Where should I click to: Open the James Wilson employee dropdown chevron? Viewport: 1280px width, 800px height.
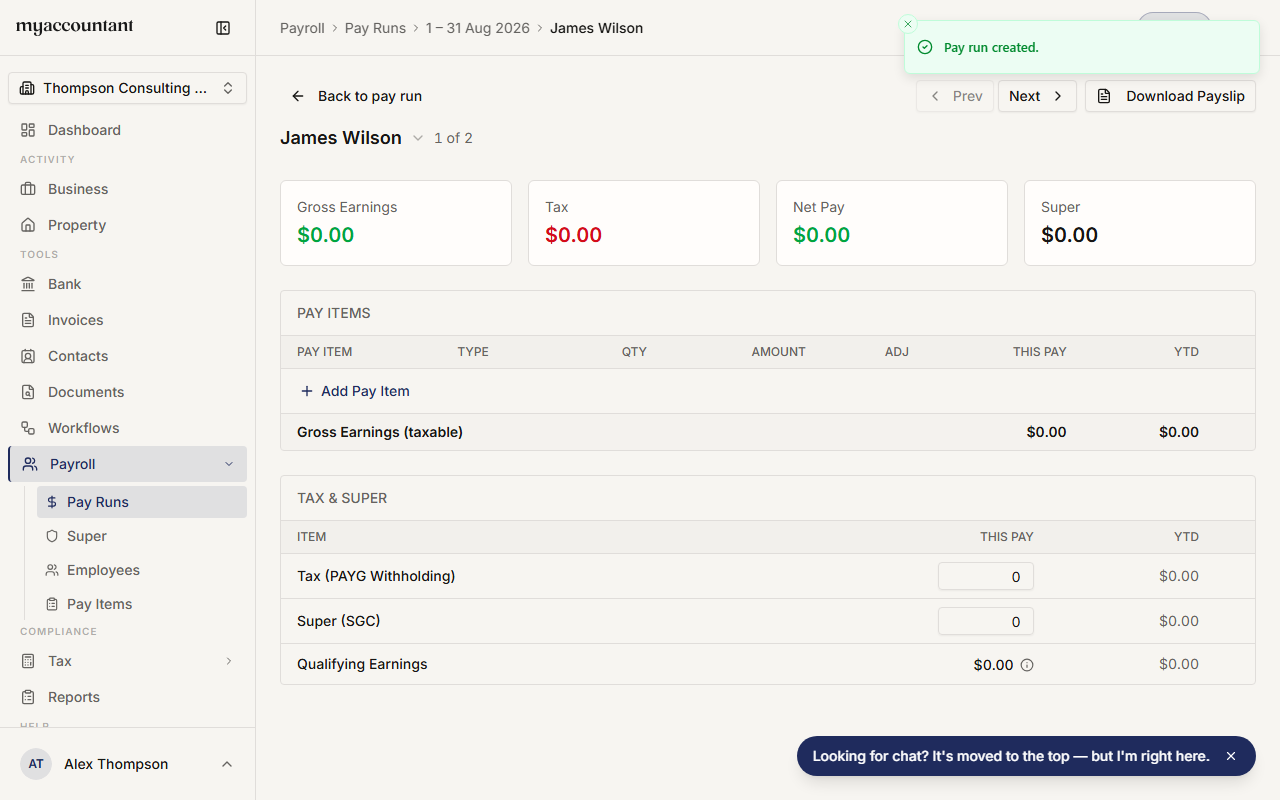(418, 138)
